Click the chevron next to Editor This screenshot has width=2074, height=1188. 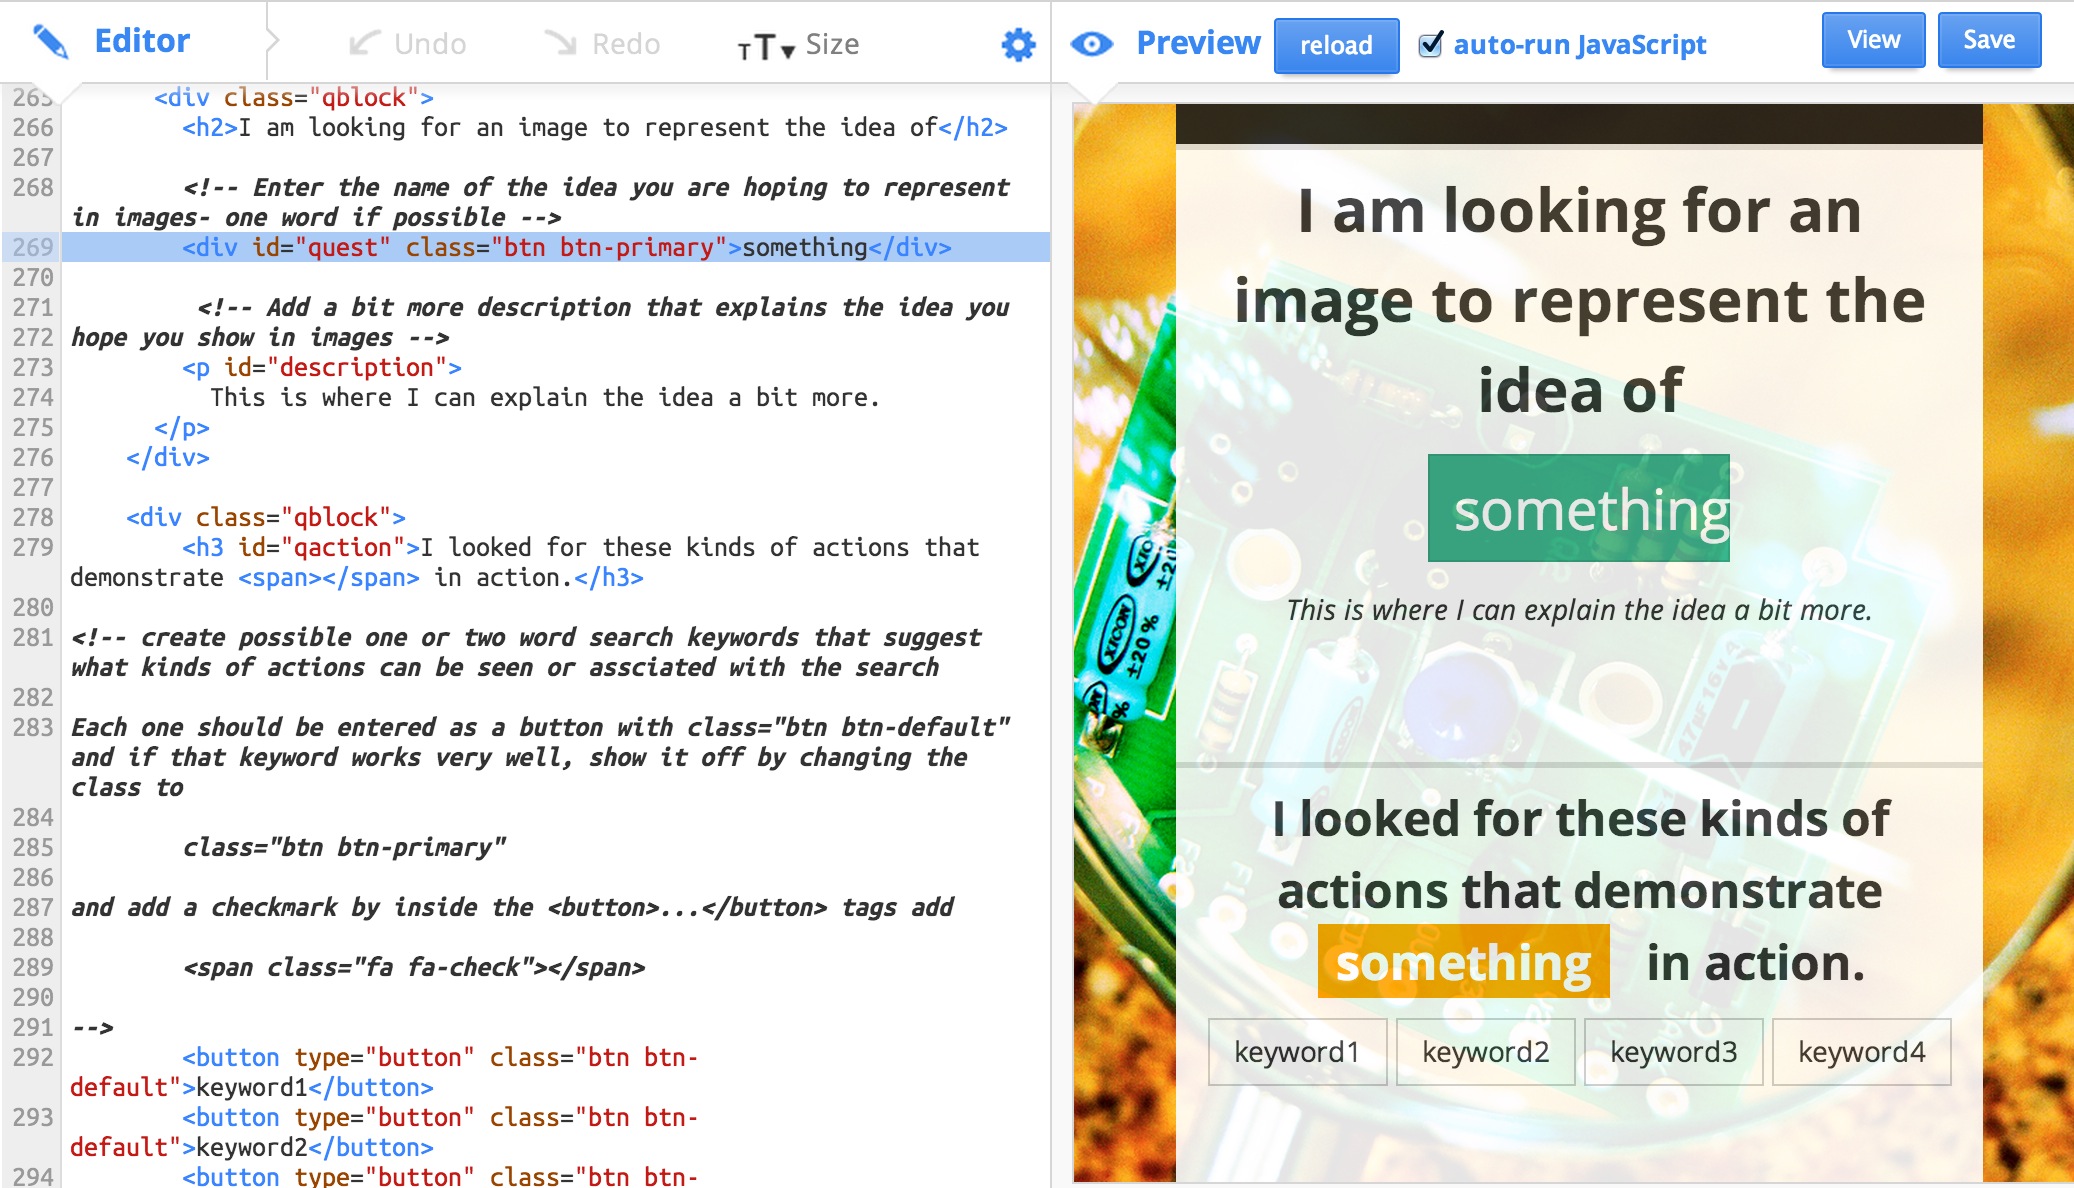click(272, 42)
